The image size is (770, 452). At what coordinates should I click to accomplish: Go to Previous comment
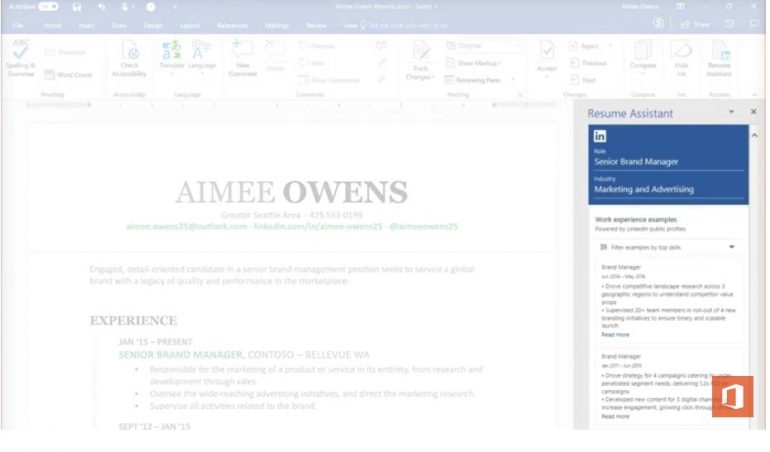(317, 46)
